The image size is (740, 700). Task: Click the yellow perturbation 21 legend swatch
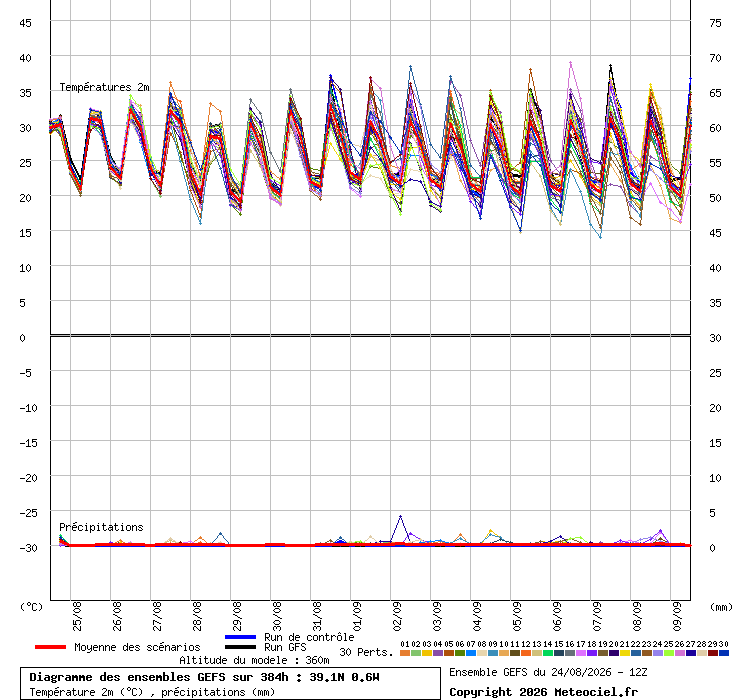pos(624,653)
